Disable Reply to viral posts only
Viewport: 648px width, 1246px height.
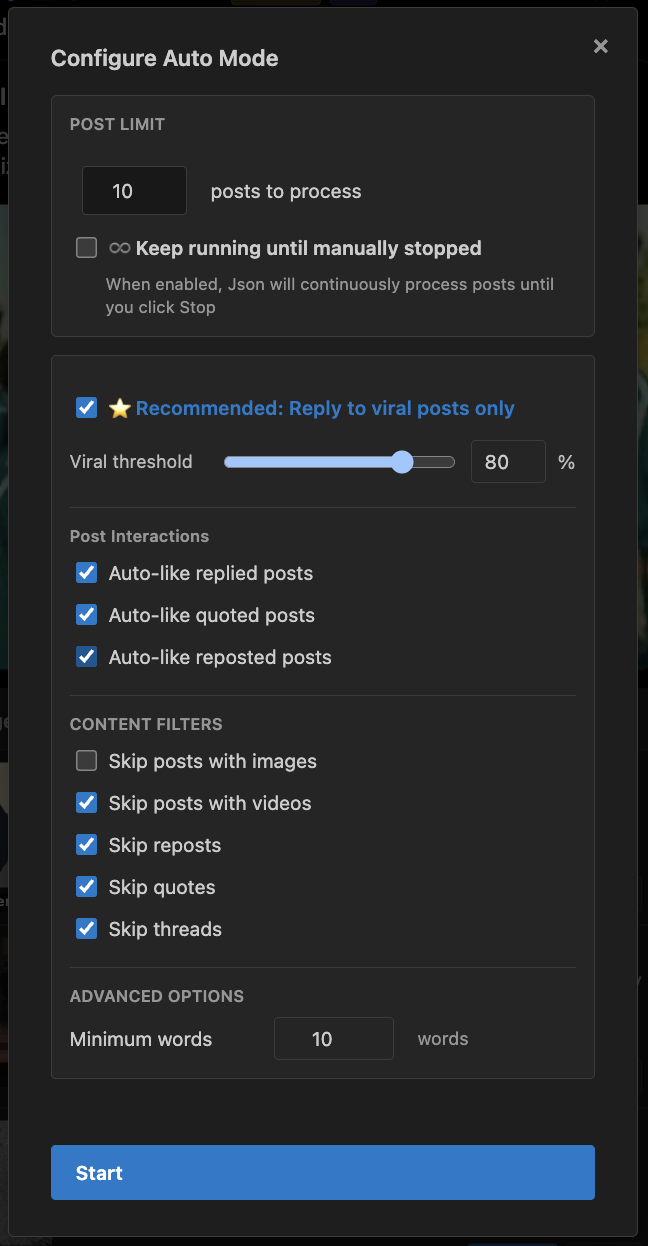point(86,407)
